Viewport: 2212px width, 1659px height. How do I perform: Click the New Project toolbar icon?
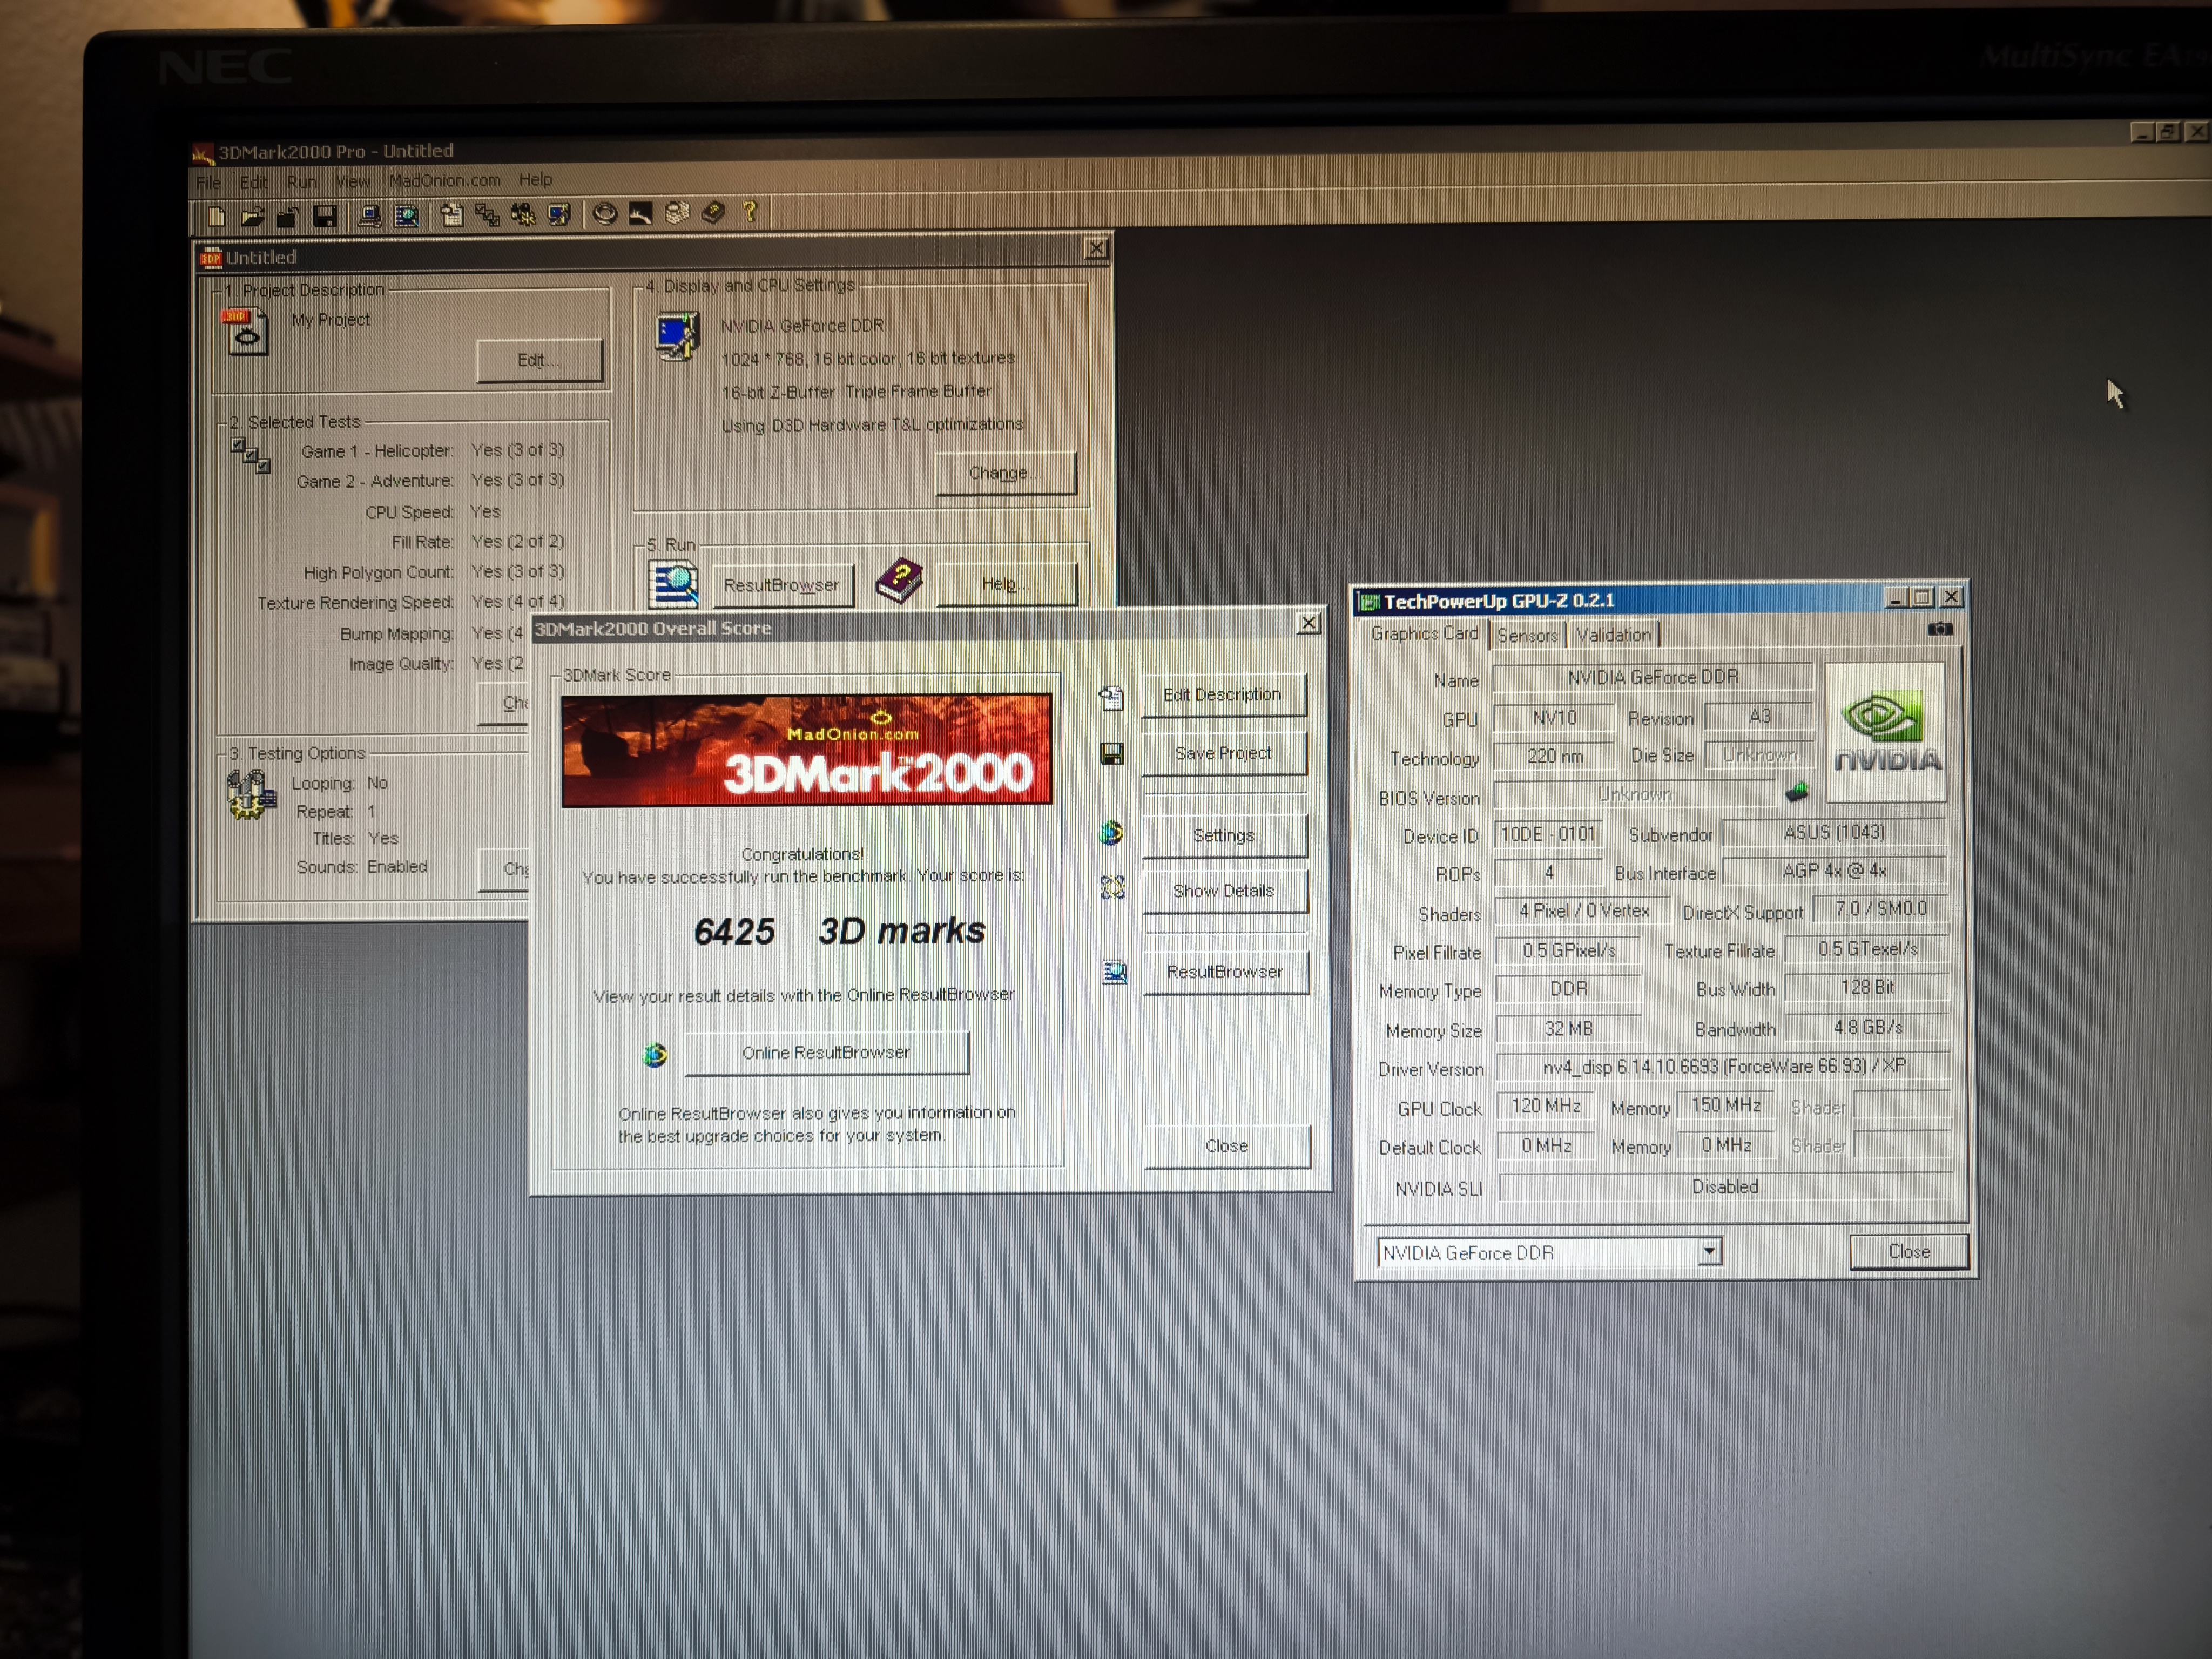click(x=216, y=216)
